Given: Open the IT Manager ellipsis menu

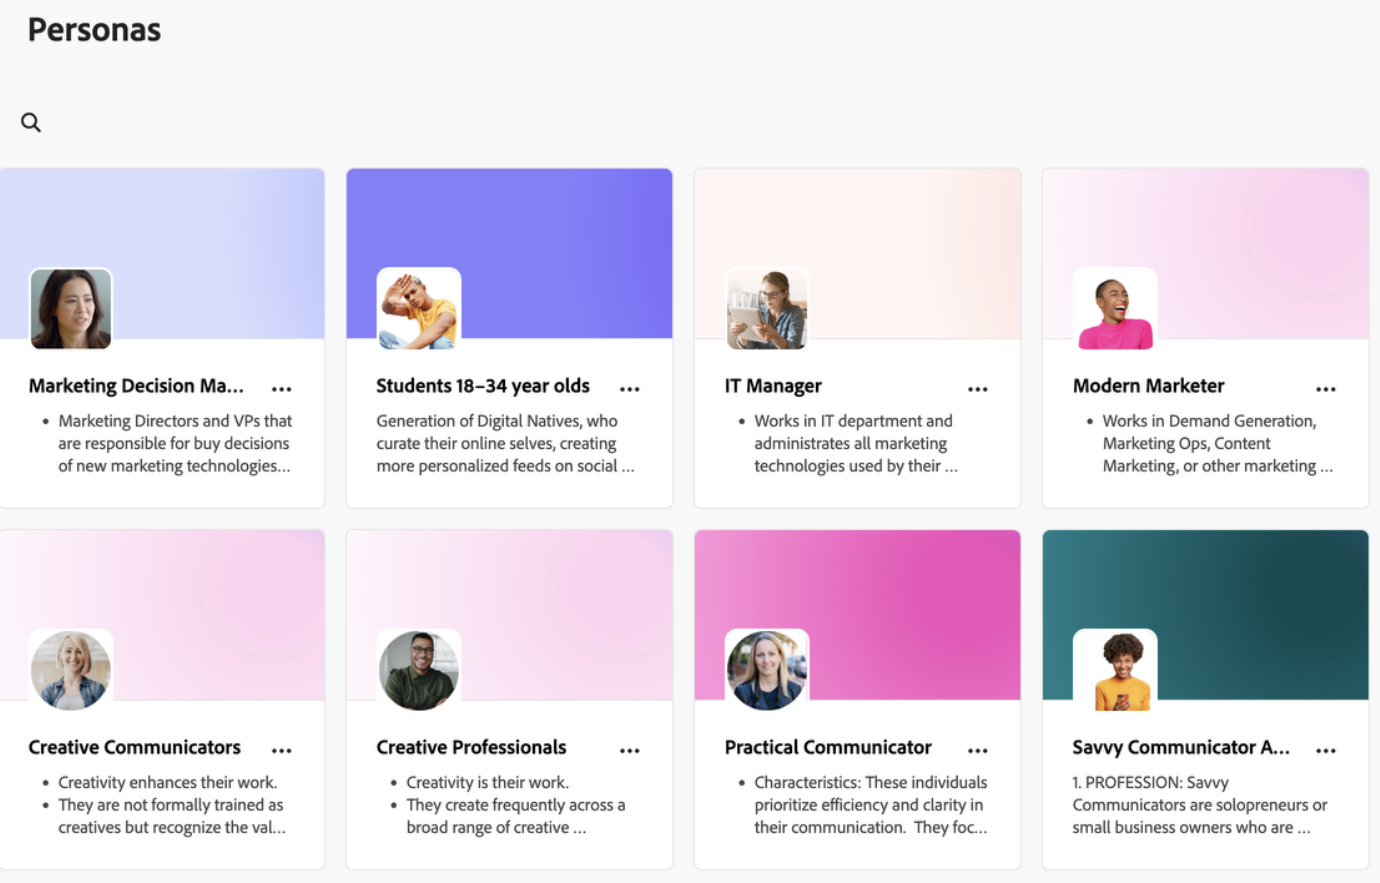Looking at the screenshot, I should pos(978,389).
